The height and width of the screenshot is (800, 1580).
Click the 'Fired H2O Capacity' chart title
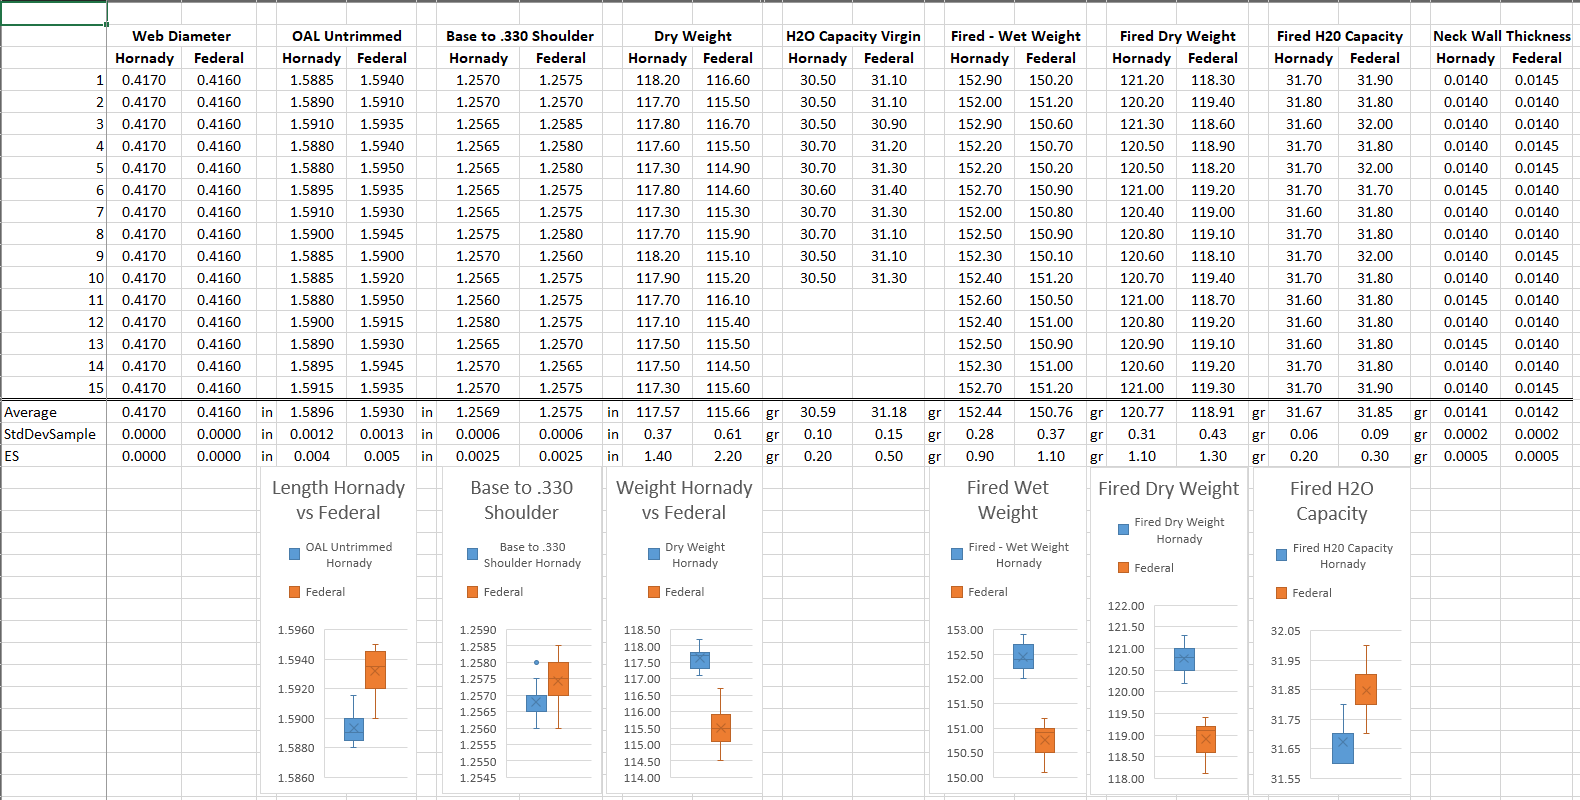point(1331,501)
